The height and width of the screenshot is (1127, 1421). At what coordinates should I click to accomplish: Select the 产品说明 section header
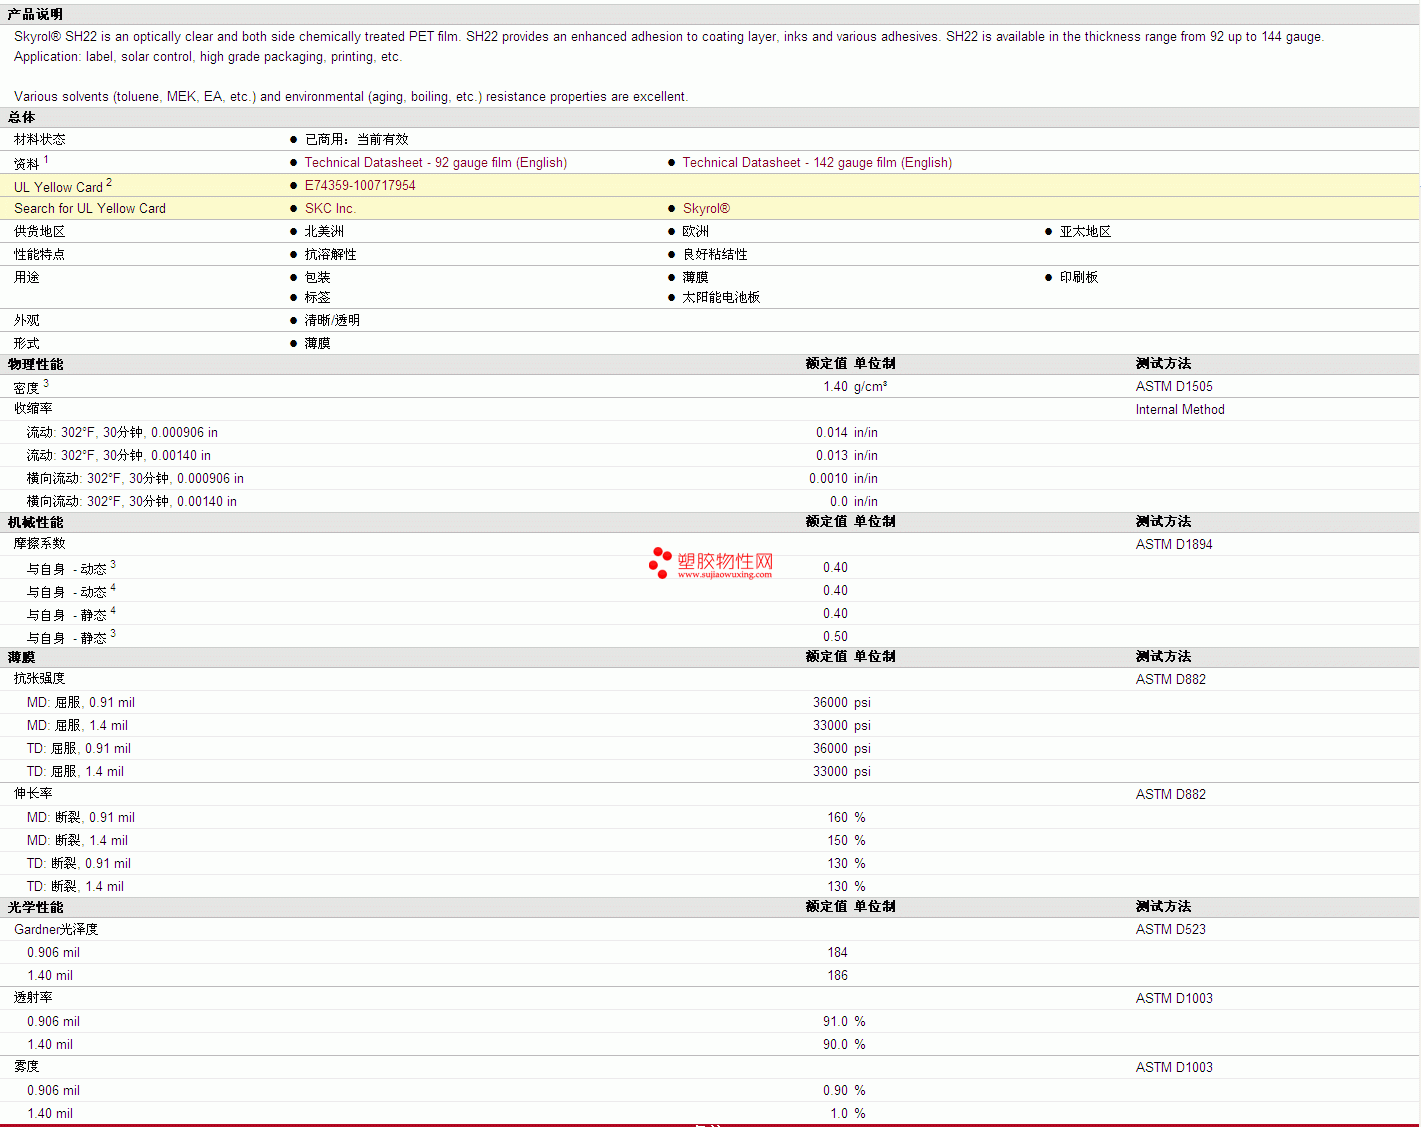35,14
